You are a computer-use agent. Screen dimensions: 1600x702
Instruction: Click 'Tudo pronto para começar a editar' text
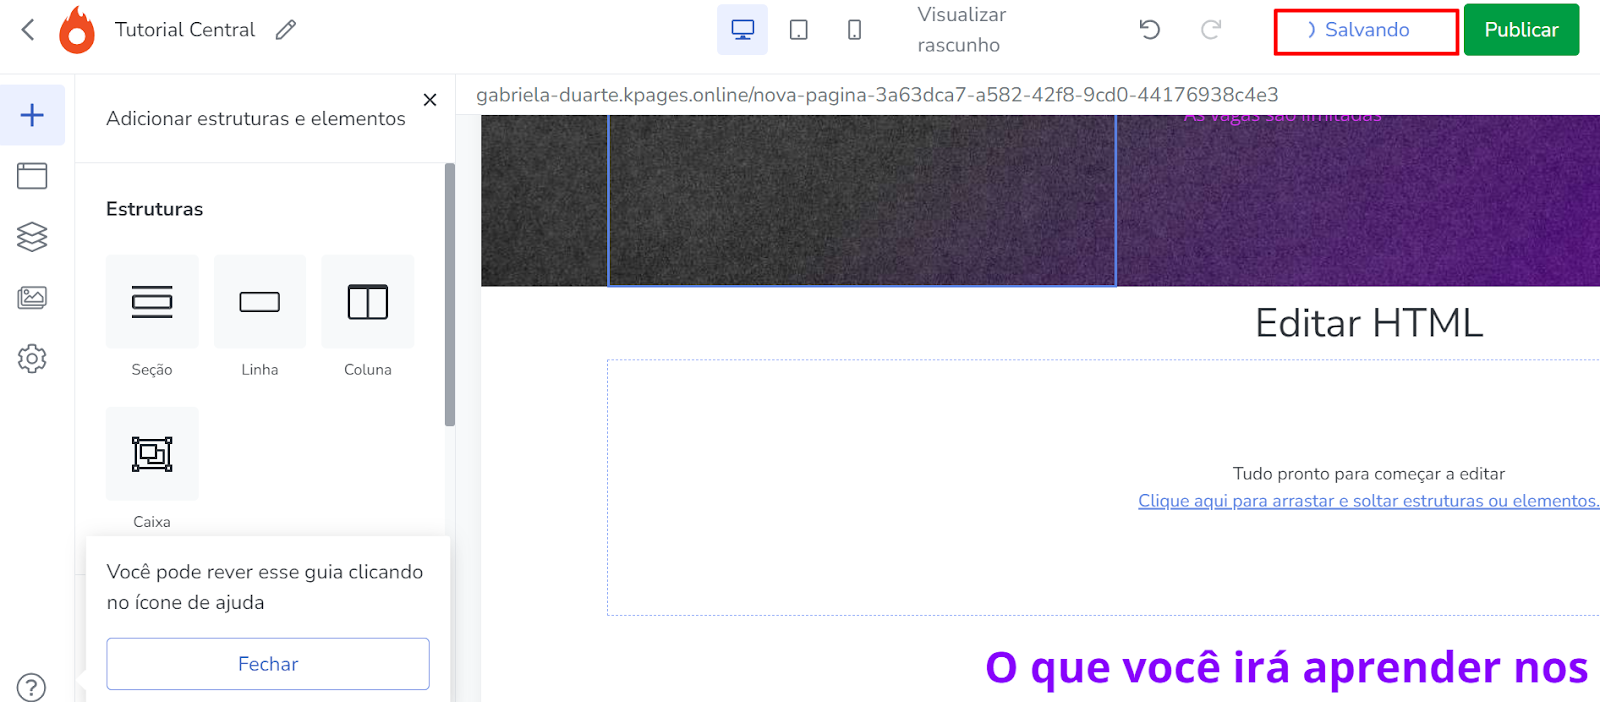[x=1368, y=474]
